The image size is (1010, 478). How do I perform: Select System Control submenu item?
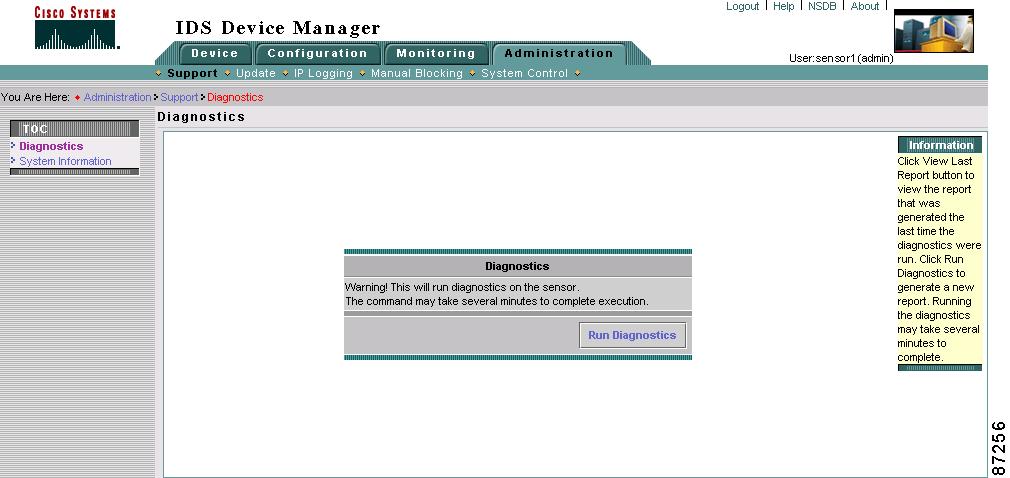coord(524,73)
